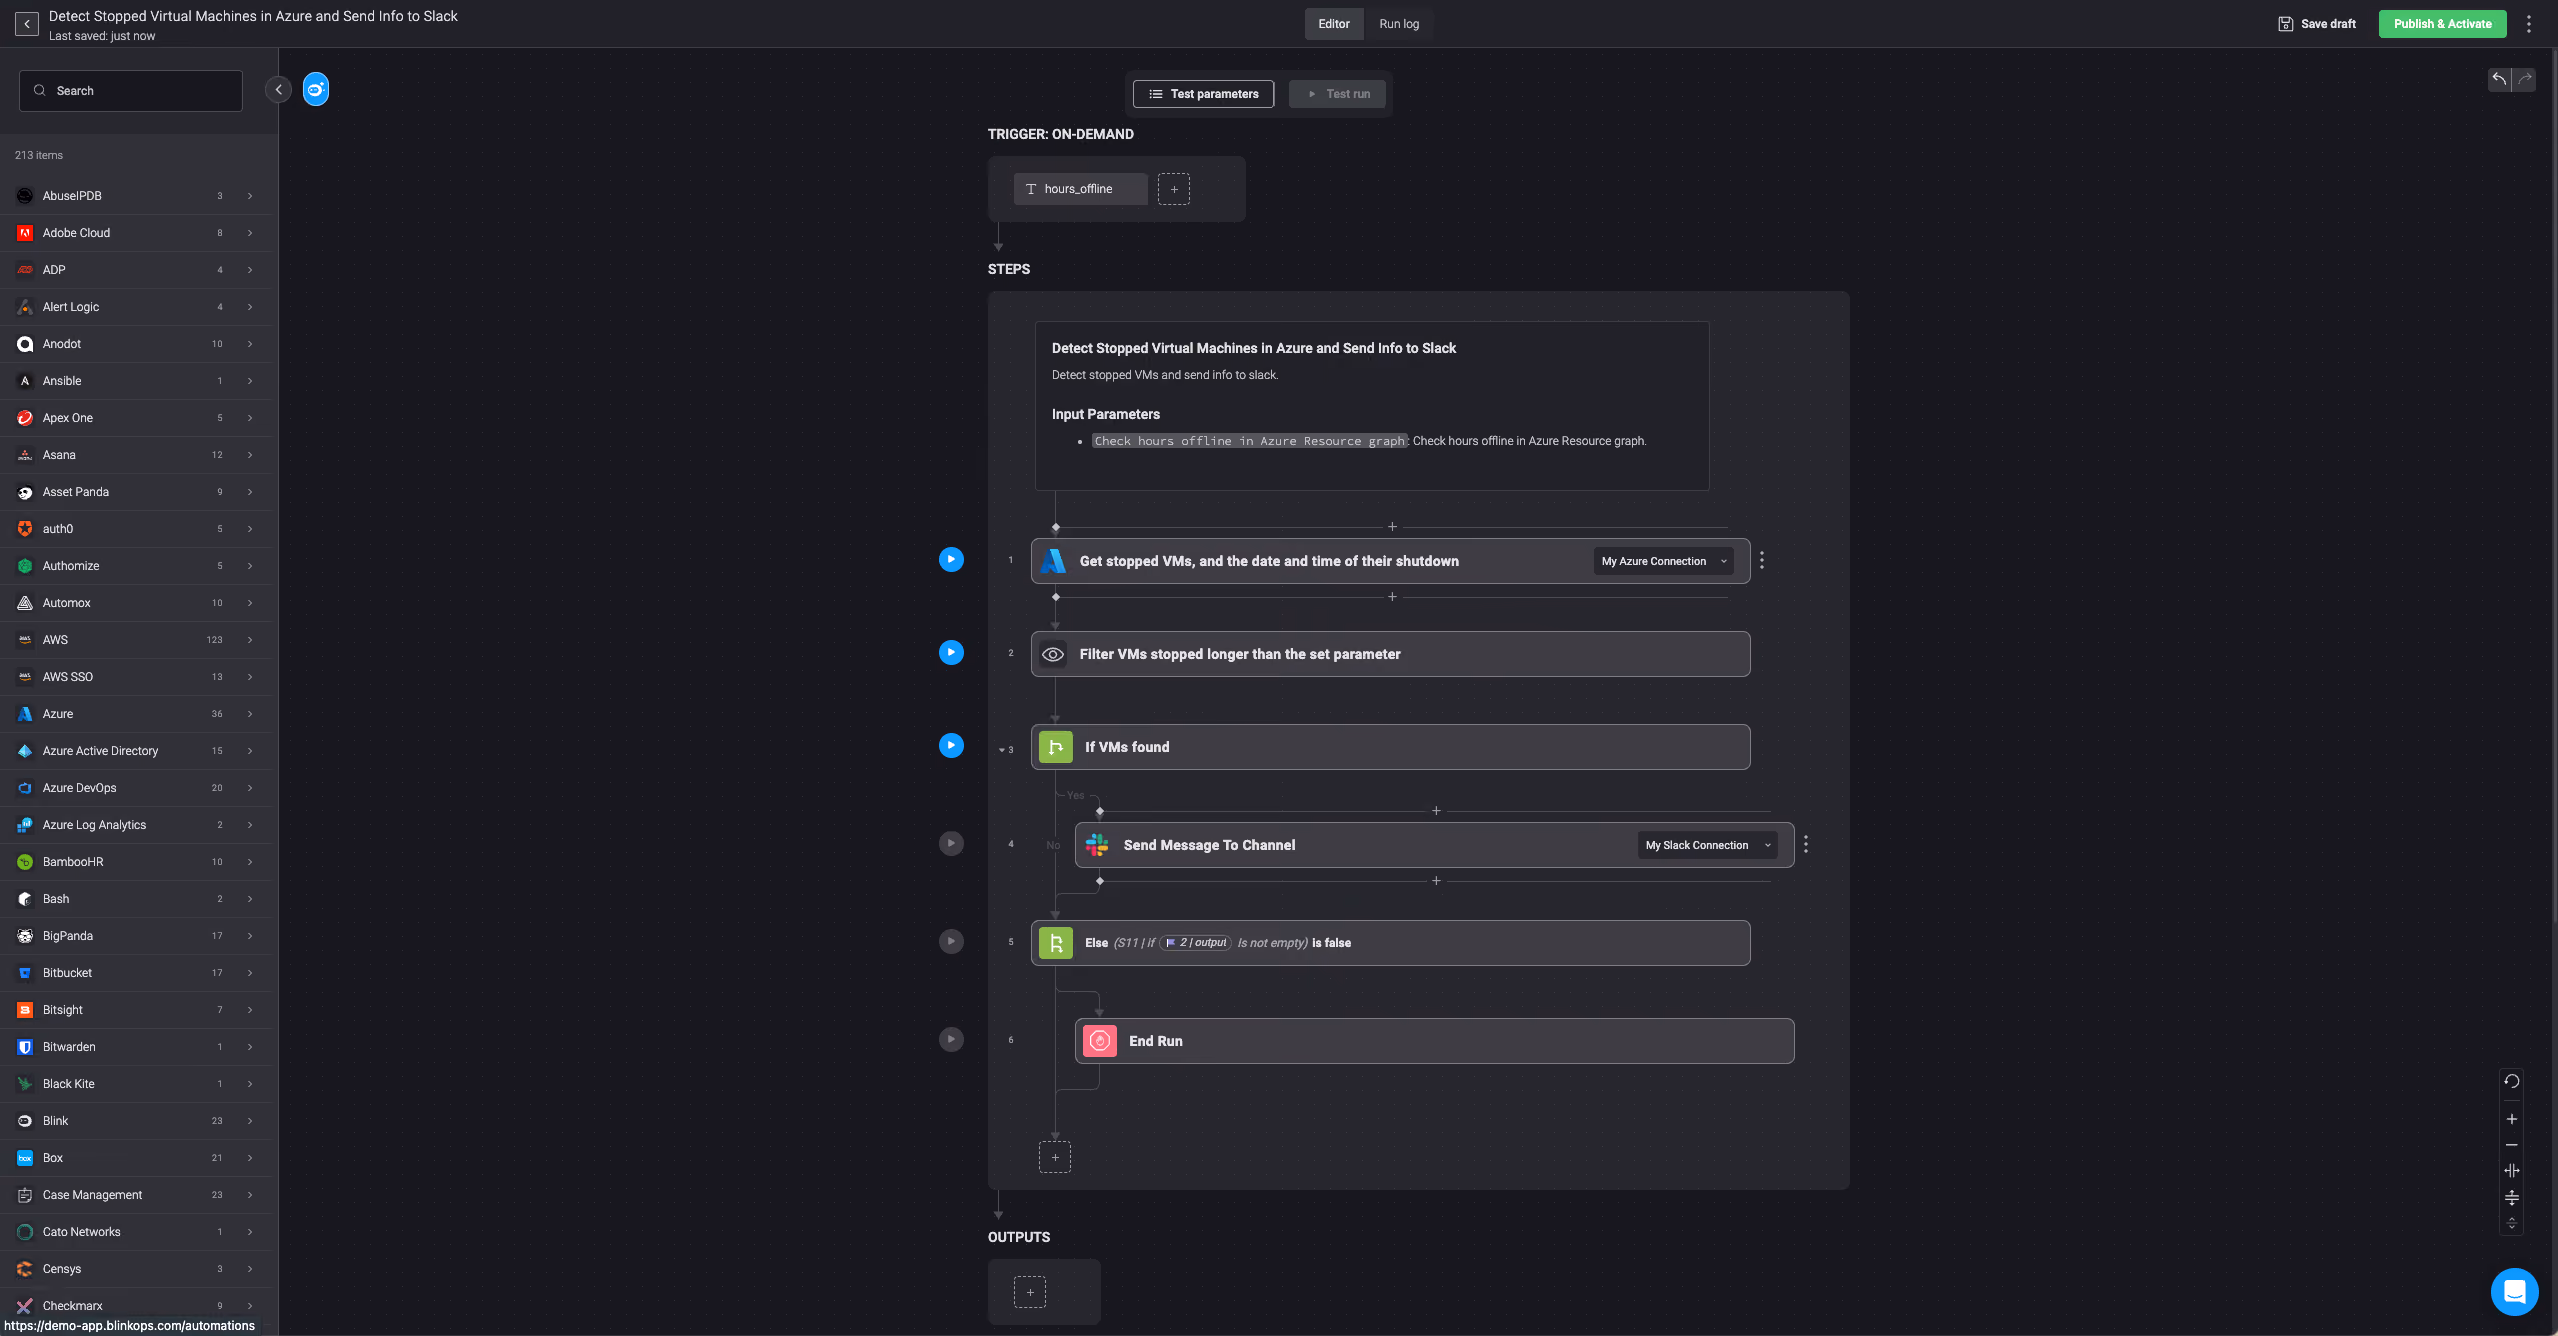The width and height of the screenshot is (2558, 1336).
Task: Open Adobe Cloud in the integrations list
Action: 136,233
